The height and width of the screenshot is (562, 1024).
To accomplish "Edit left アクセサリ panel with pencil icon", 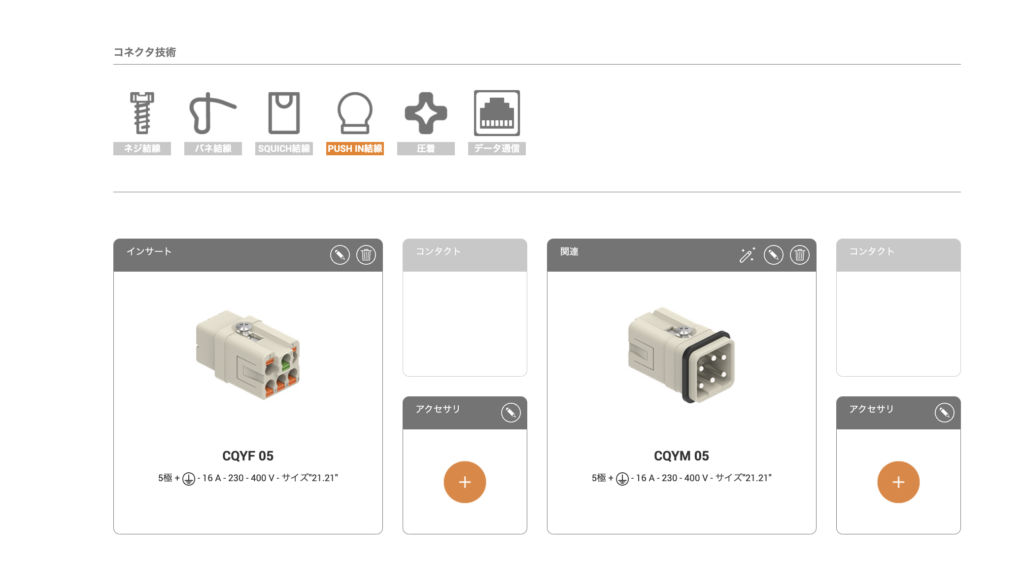I will (511, 413).
